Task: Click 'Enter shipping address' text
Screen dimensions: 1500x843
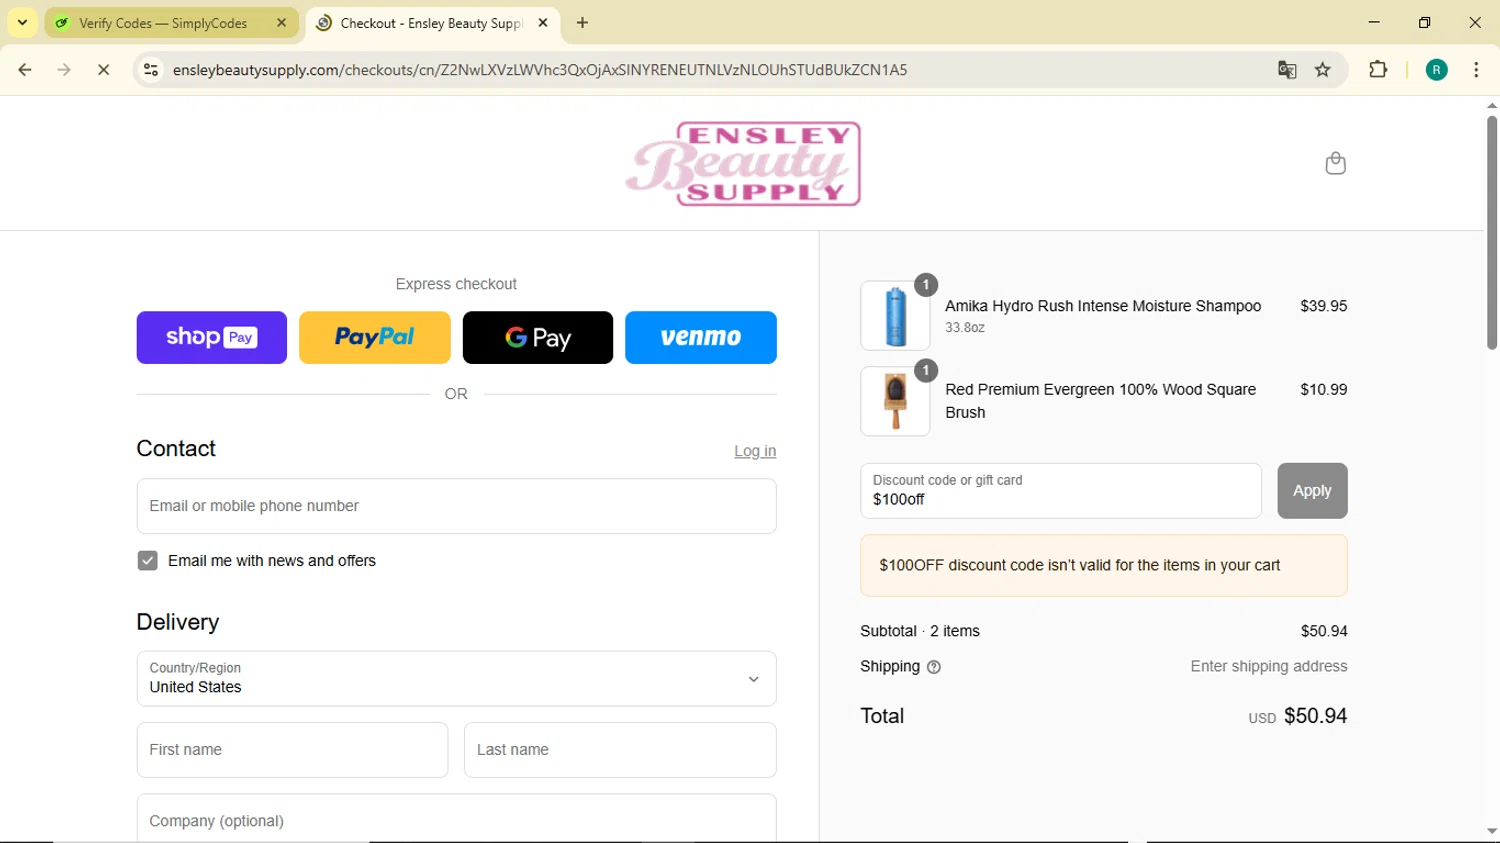Action: click(1268, 667)
